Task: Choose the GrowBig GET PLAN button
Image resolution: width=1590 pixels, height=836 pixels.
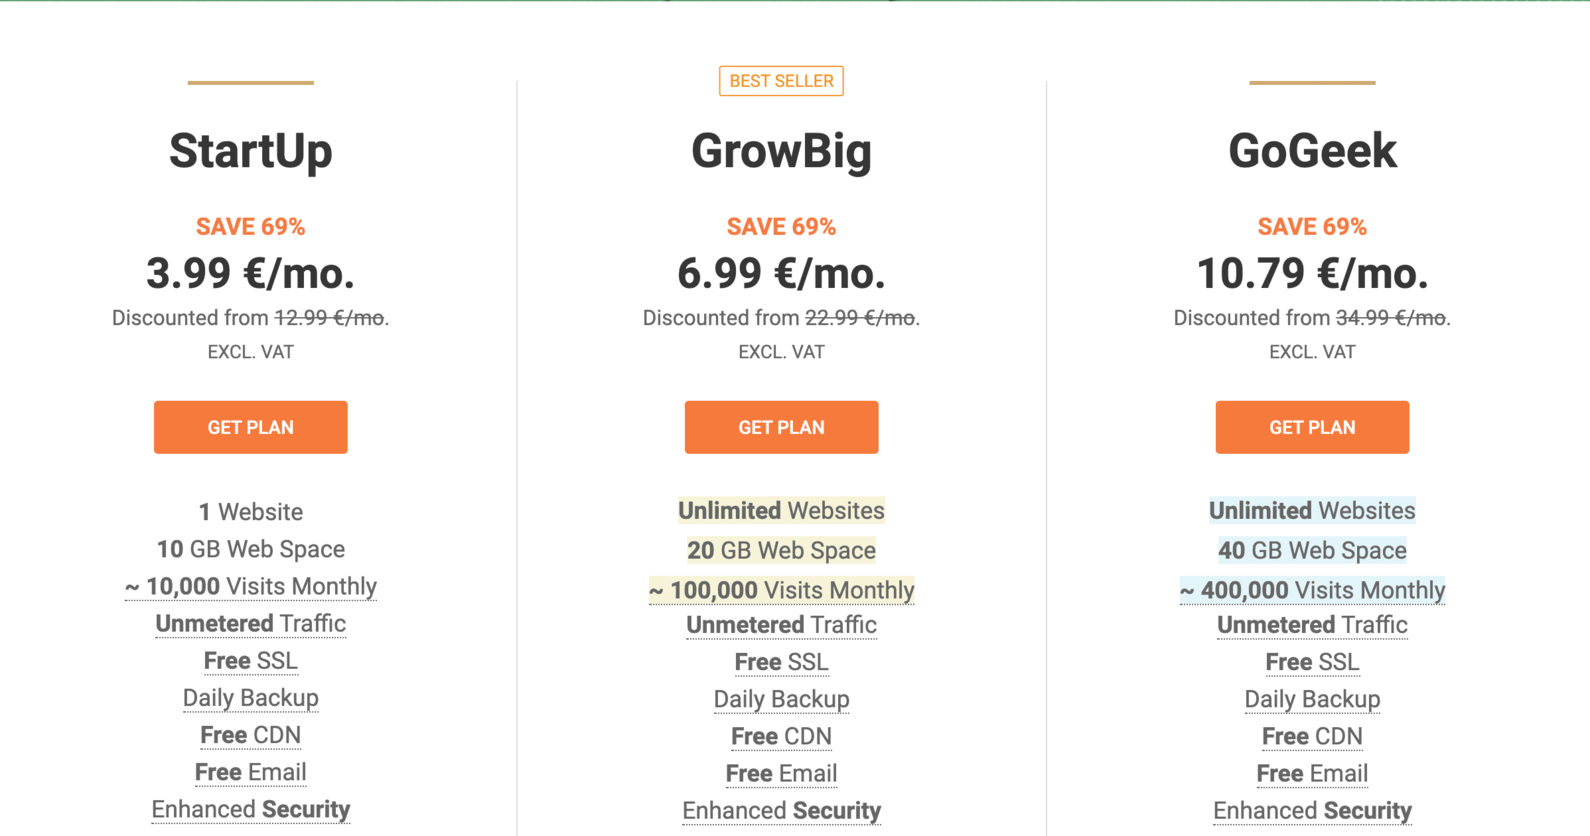Action: click(781, 427)
